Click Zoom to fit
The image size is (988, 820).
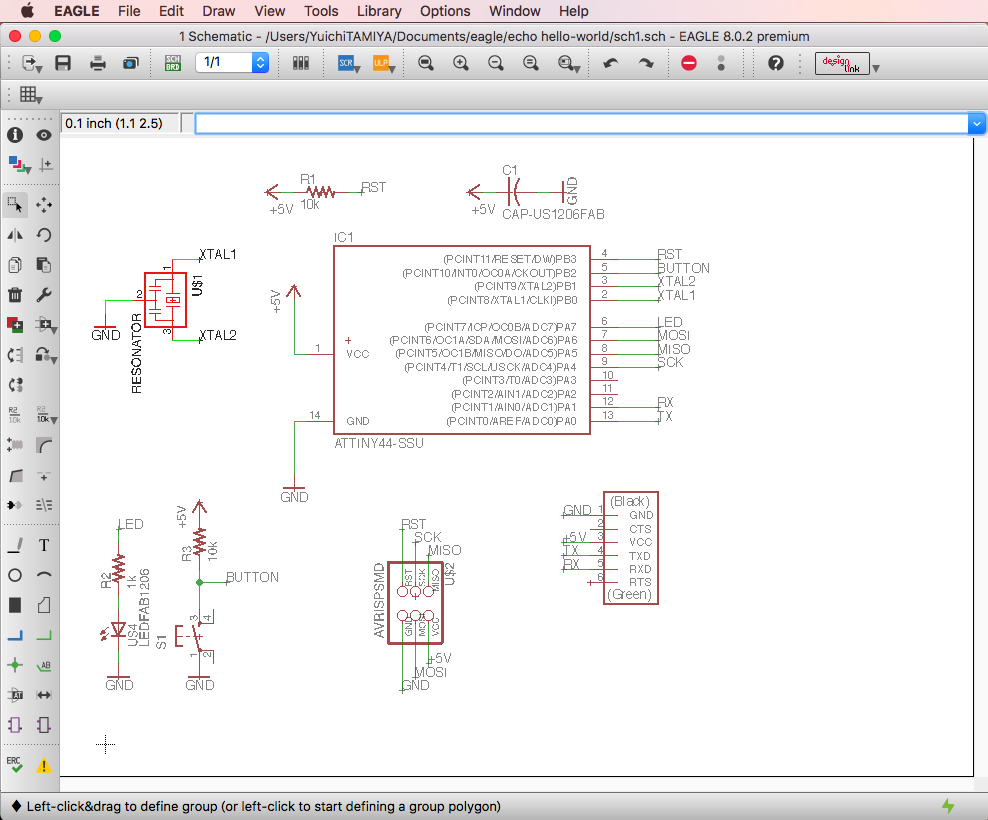[x=426, y=63]
